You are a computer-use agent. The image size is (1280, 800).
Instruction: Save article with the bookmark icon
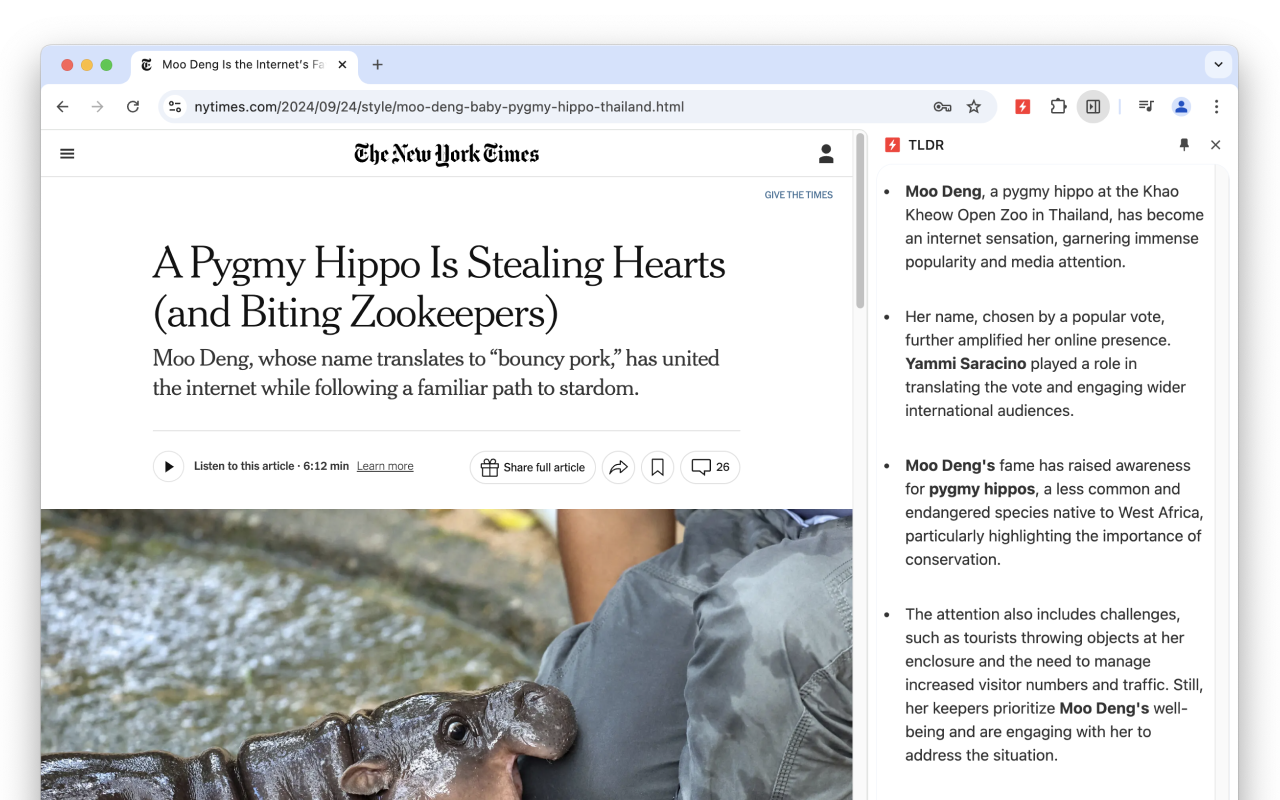(657, 467)
